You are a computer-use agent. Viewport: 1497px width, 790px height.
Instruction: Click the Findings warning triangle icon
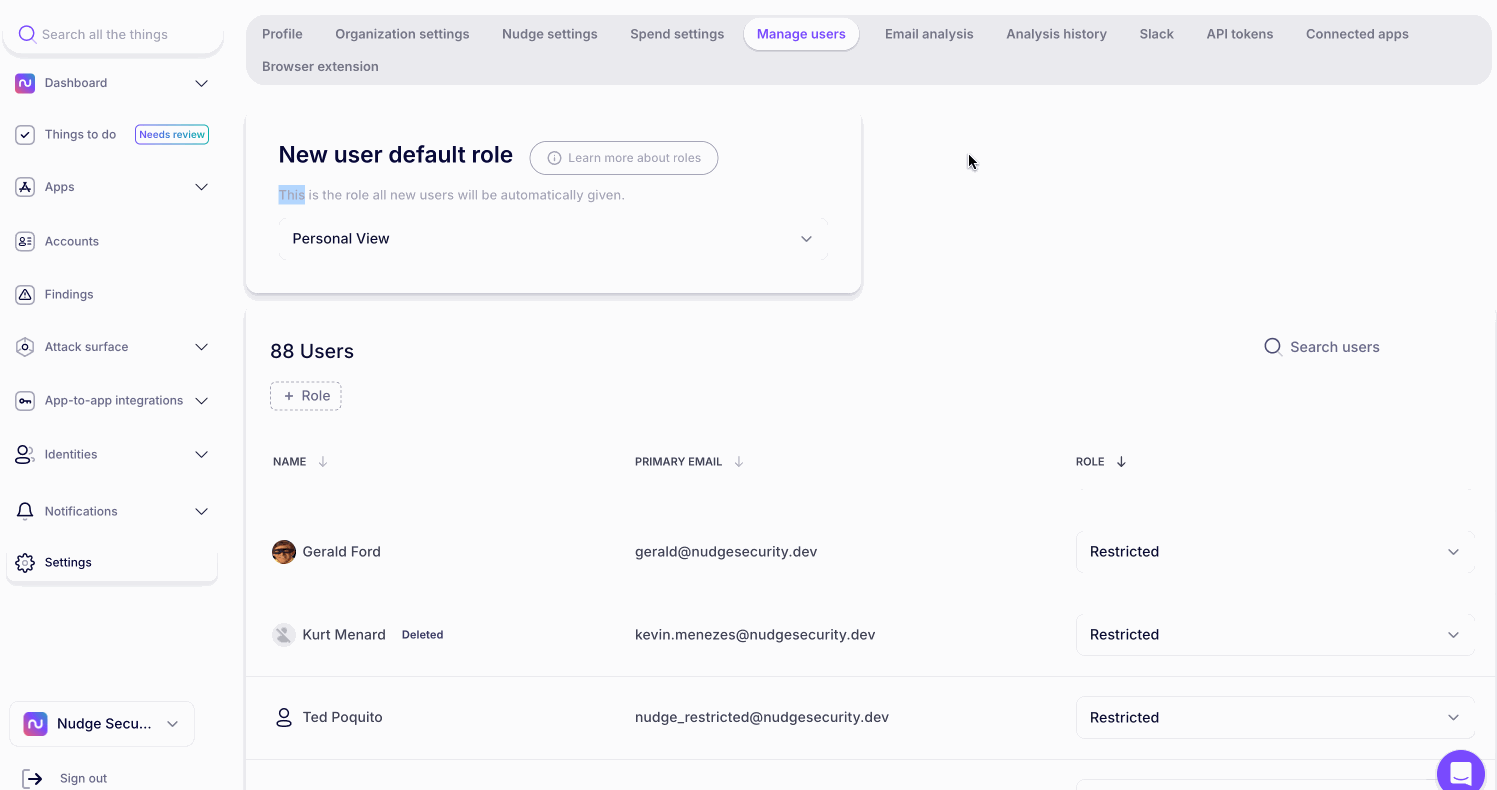tap(25, 294)
